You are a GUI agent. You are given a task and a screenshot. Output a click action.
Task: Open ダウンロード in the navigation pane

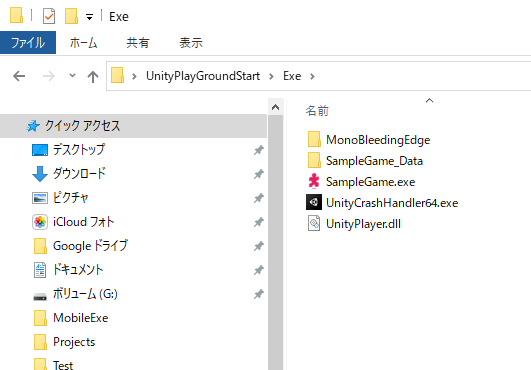[79, 174]
